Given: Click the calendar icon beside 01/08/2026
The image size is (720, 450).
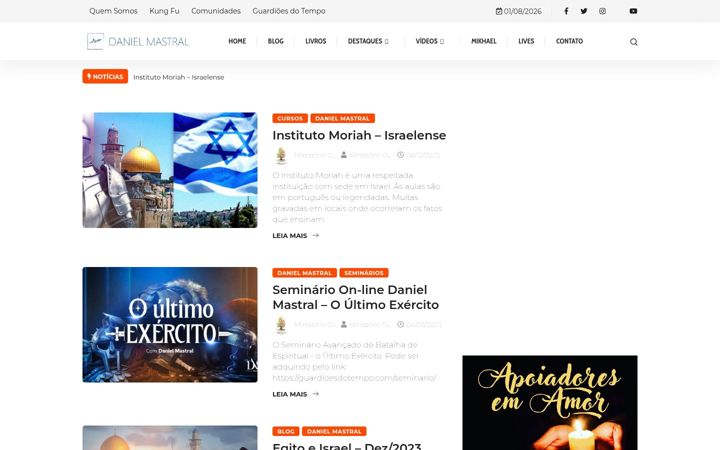Looking at the screenshot, I should (x=499, y=11).
